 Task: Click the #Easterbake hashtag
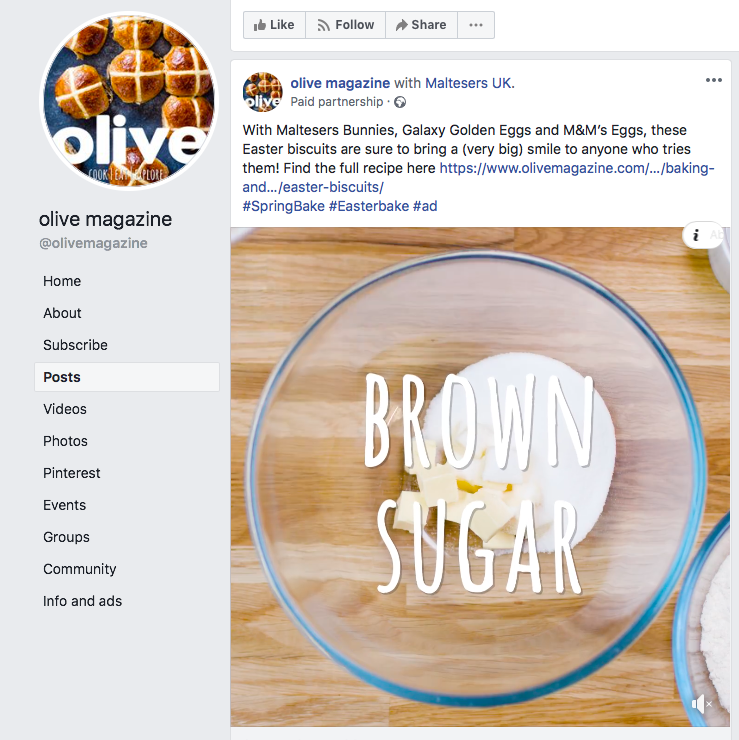[369, 206]
